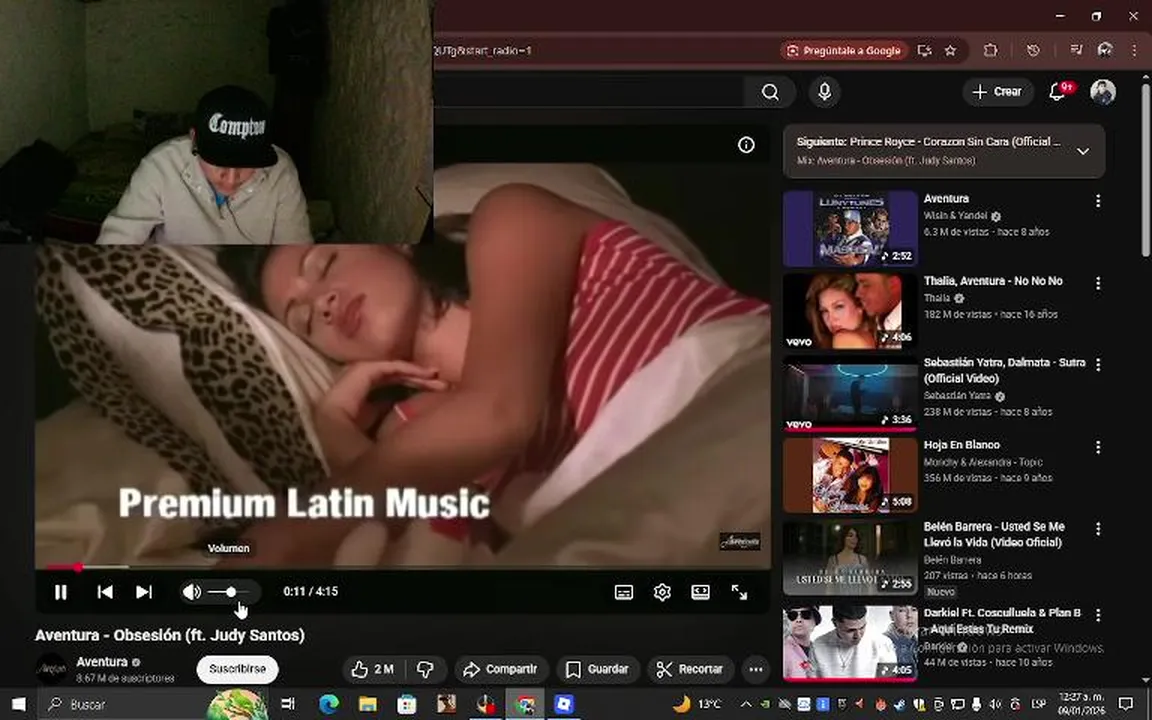The height and width of the screenshot is (720, 1152).
Task: Open the Aventura channel name link
Action: tap(102, 662)
